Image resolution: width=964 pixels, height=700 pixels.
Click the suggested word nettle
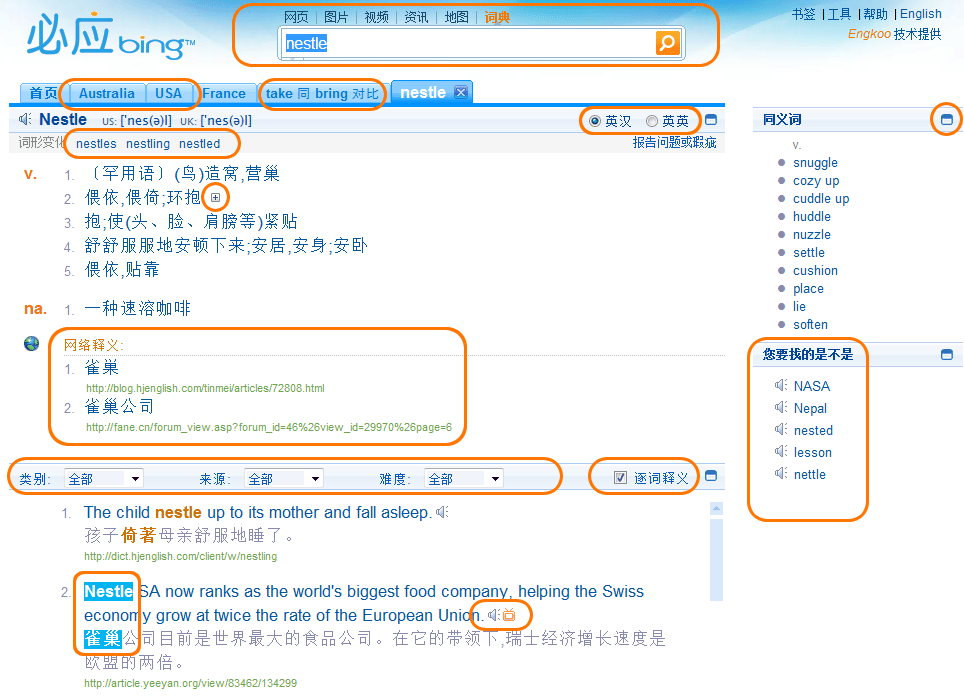tap(810, 474)
